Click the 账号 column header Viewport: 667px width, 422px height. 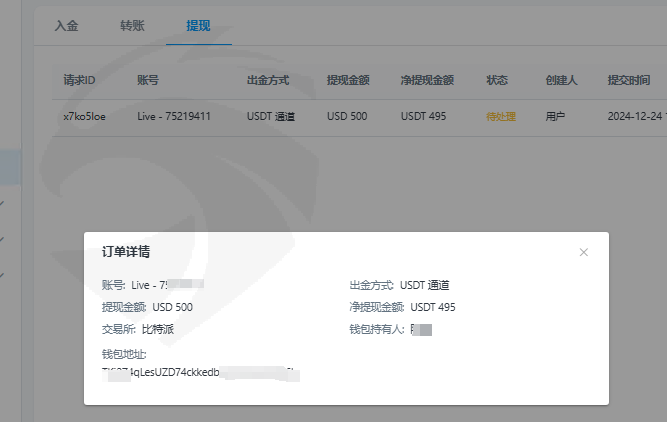pos(148,80)
